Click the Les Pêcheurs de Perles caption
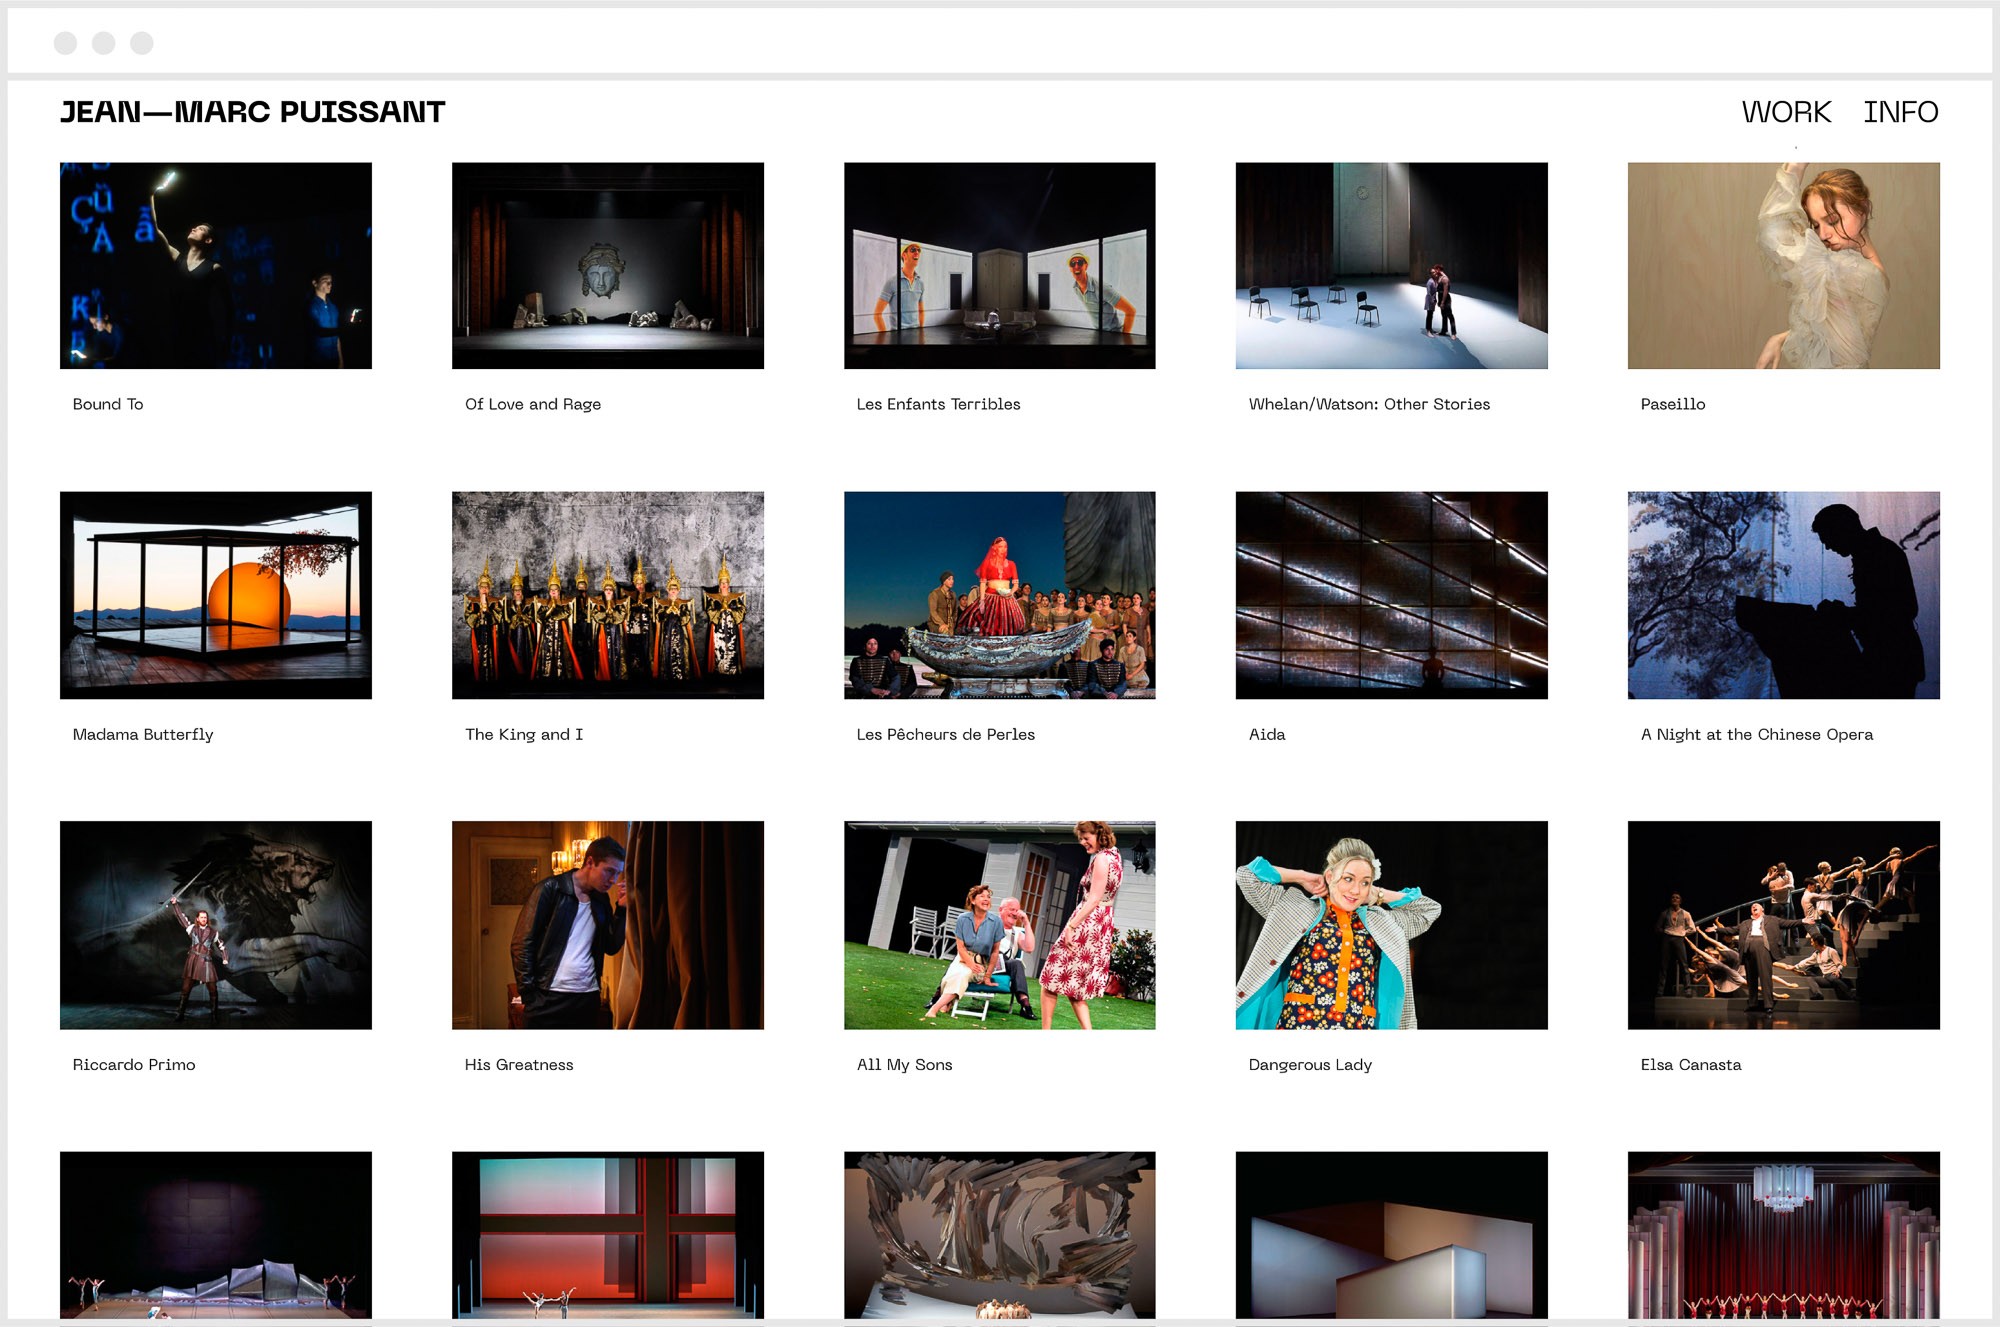Image resolution: width=2000 pixels, height=1327 pixels. point(946,735)
